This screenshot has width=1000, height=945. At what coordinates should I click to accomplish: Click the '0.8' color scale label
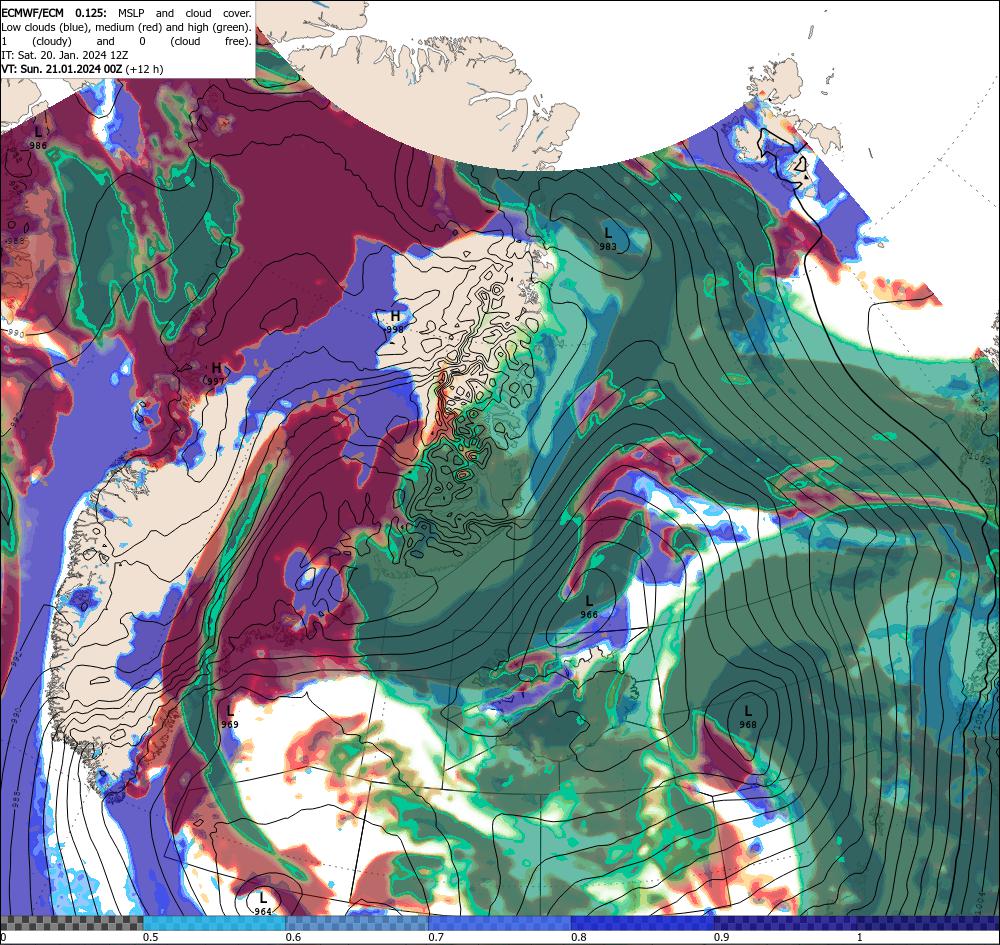[579, 937]
